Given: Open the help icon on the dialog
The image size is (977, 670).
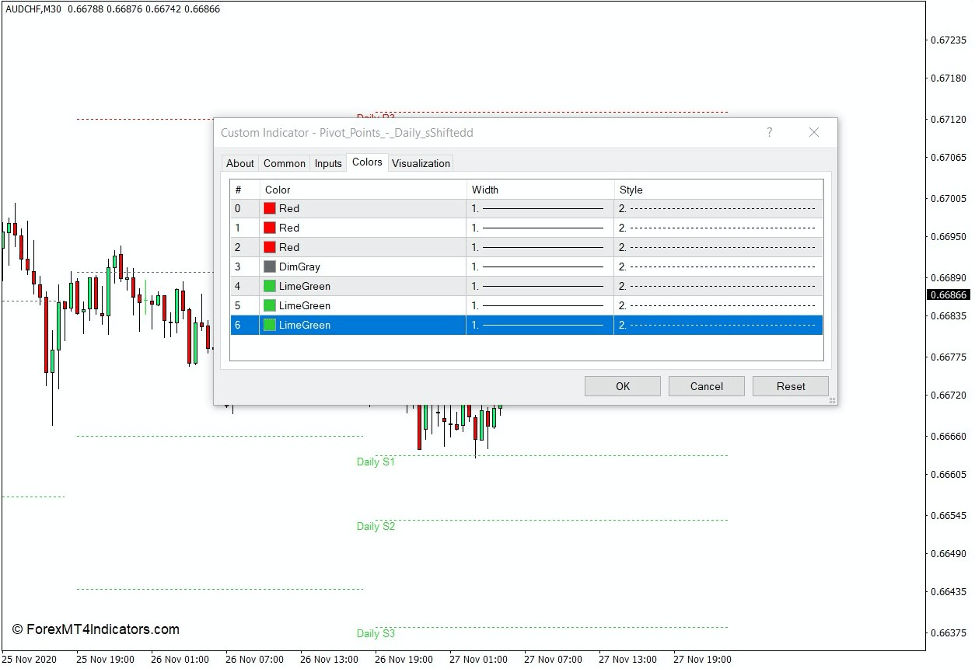Looking at the screenshot, I should (769, 132).
